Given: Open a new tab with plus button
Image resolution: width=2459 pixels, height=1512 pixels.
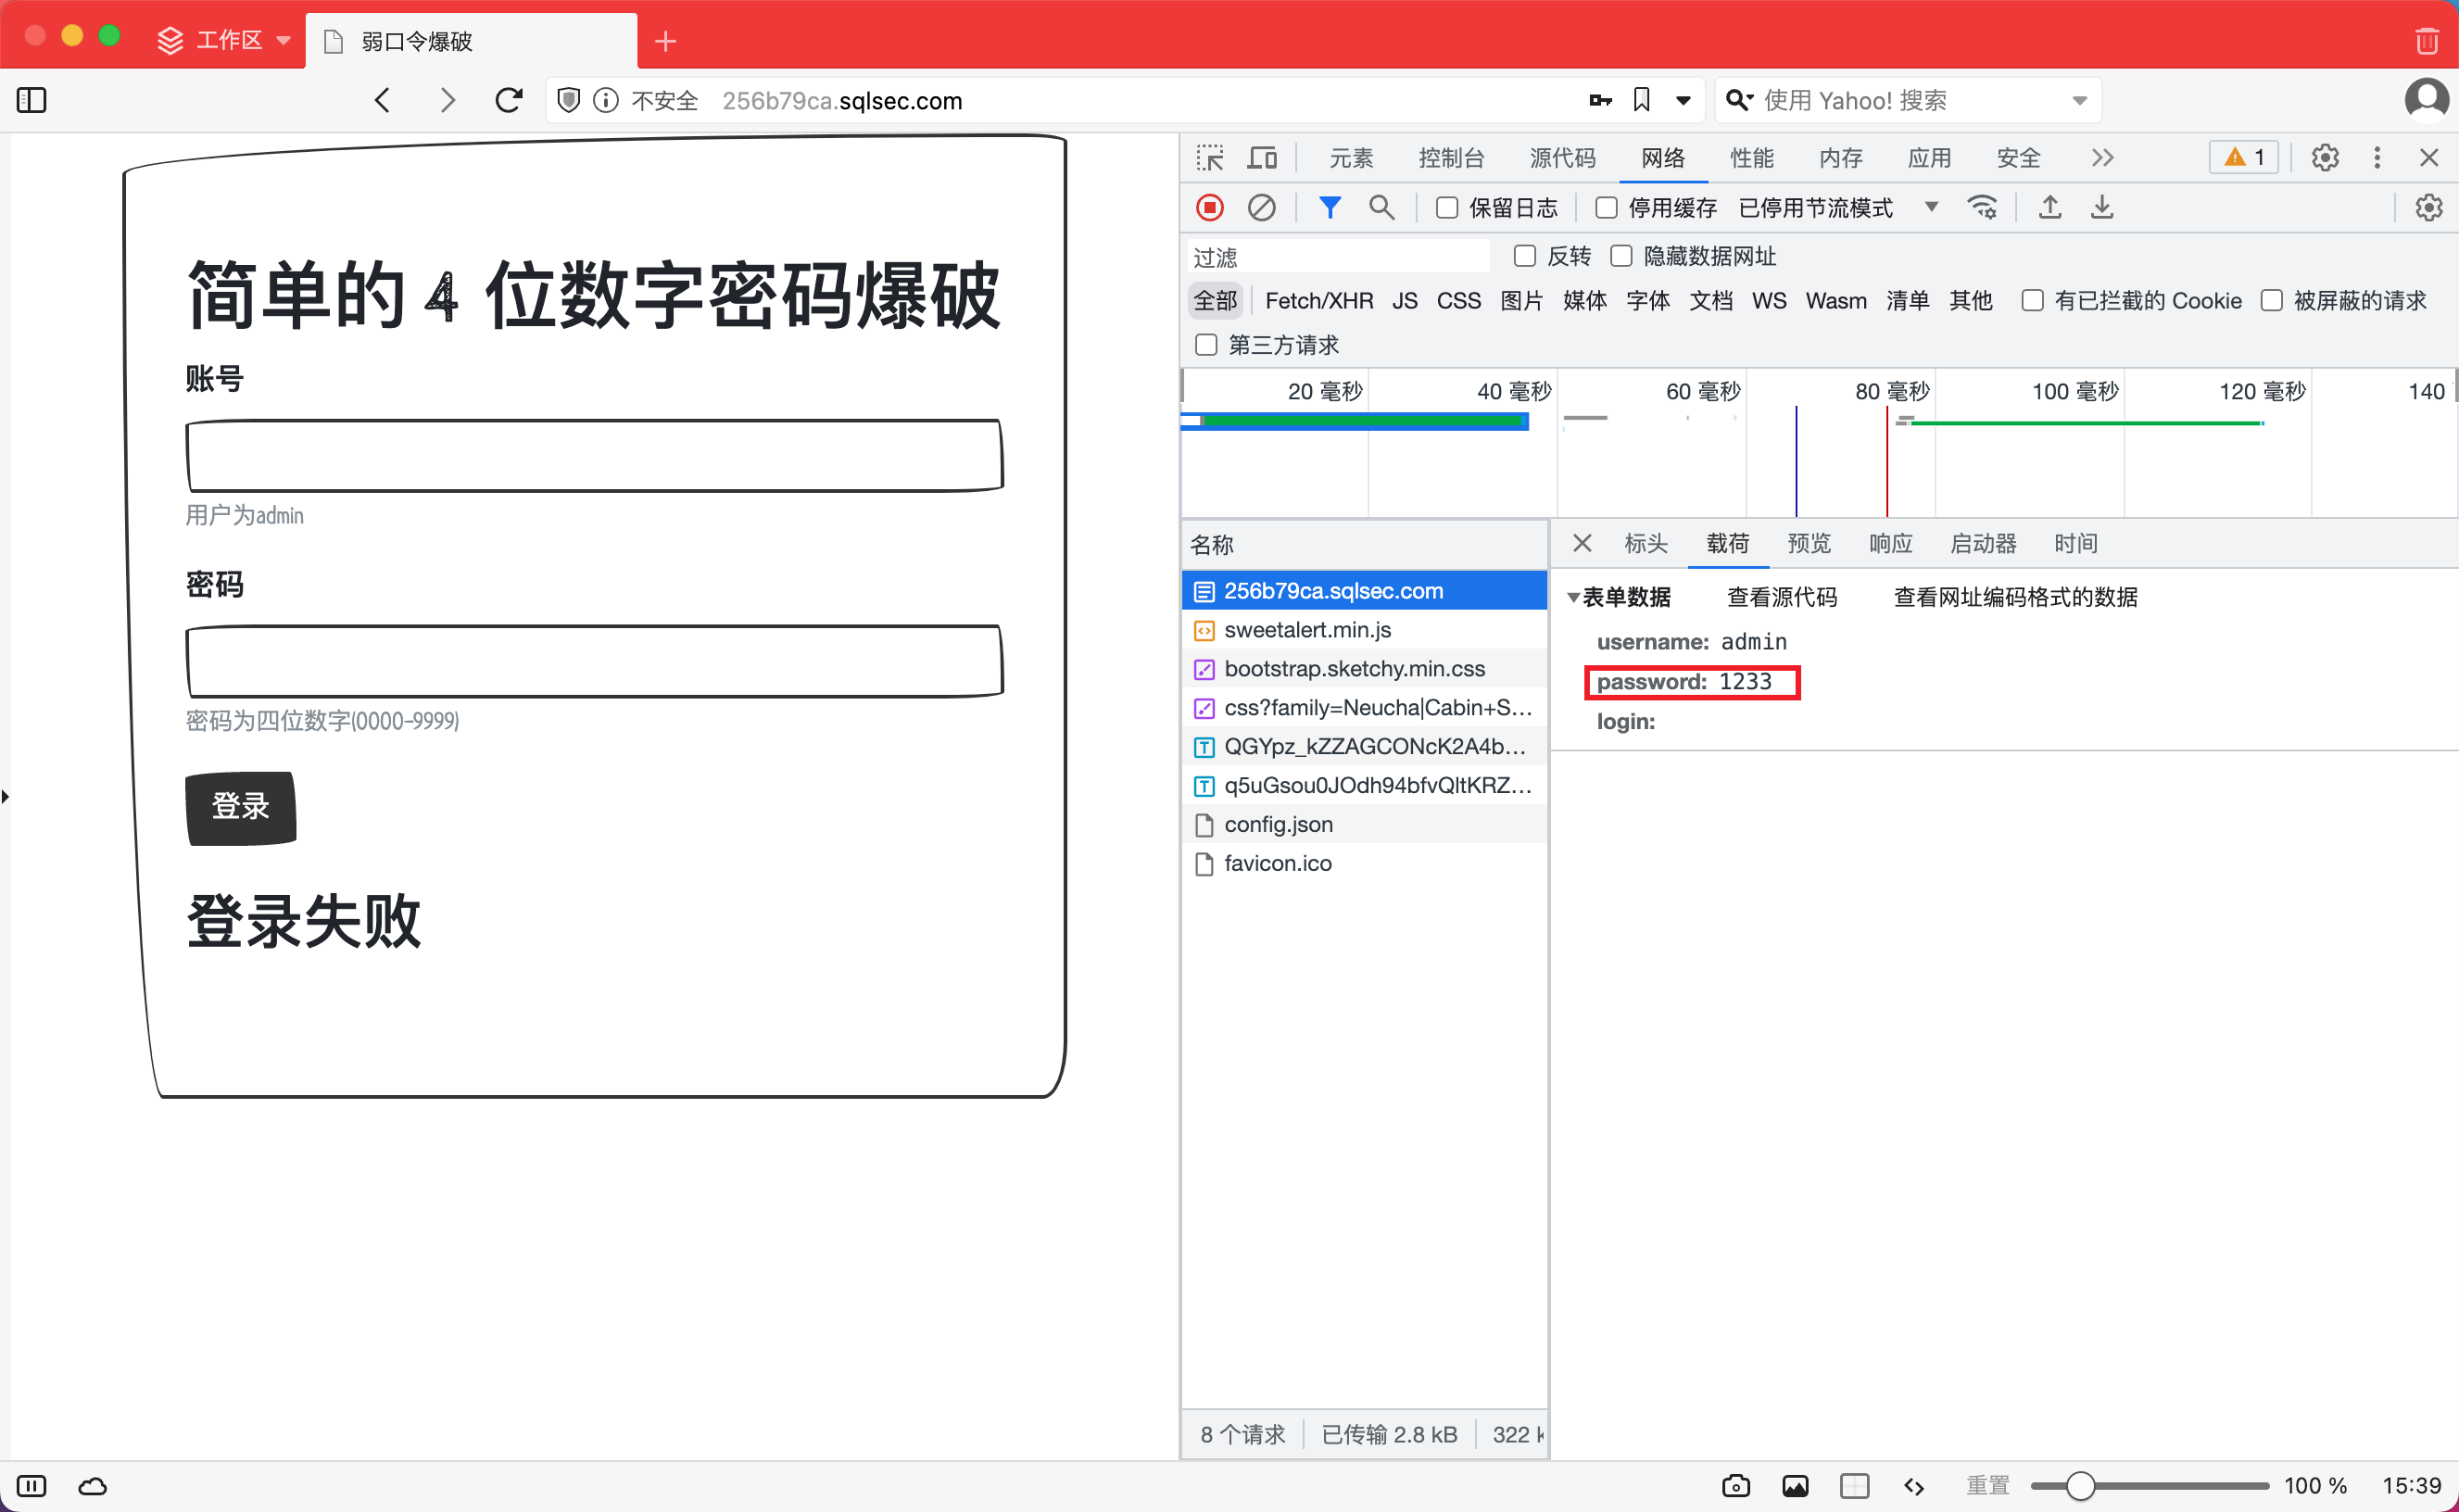Looking at the screenshot, I should [665, 41].
